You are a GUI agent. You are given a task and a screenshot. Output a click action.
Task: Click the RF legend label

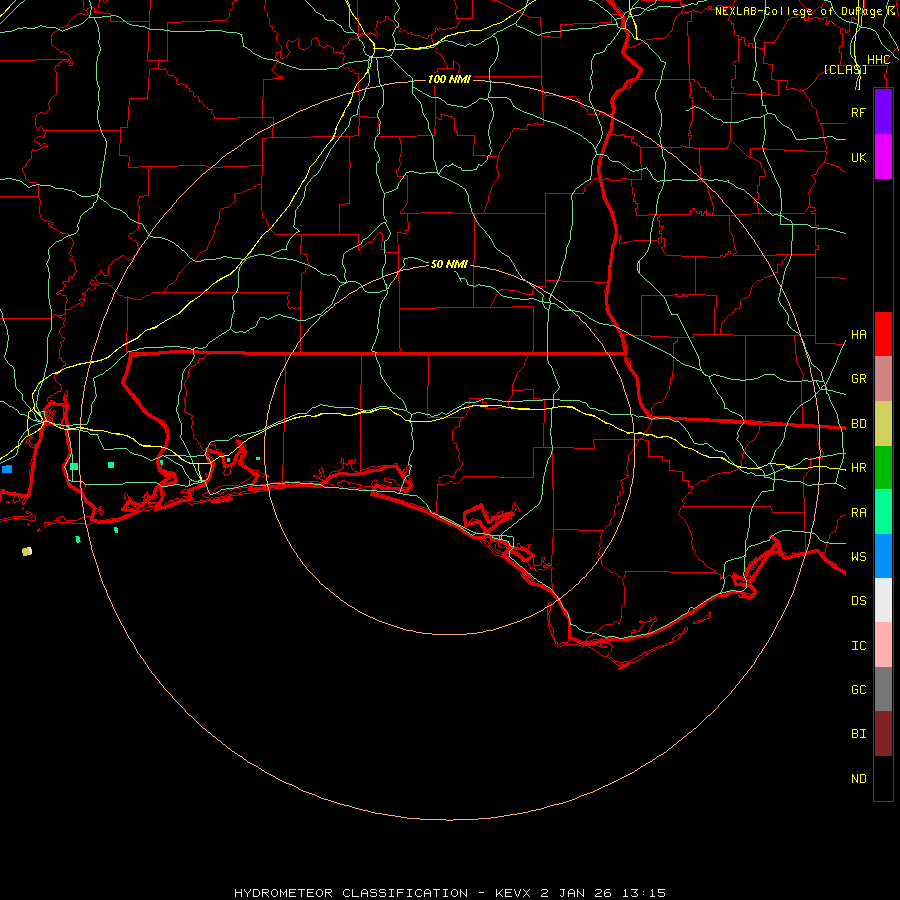tap(858, 112)
